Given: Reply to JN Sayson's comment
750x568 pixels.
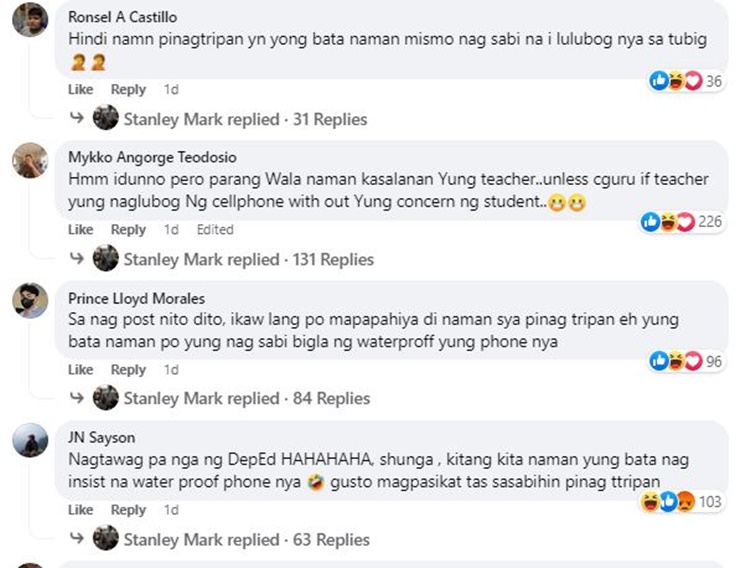Looking at the screenshot, I should [128, 510].
